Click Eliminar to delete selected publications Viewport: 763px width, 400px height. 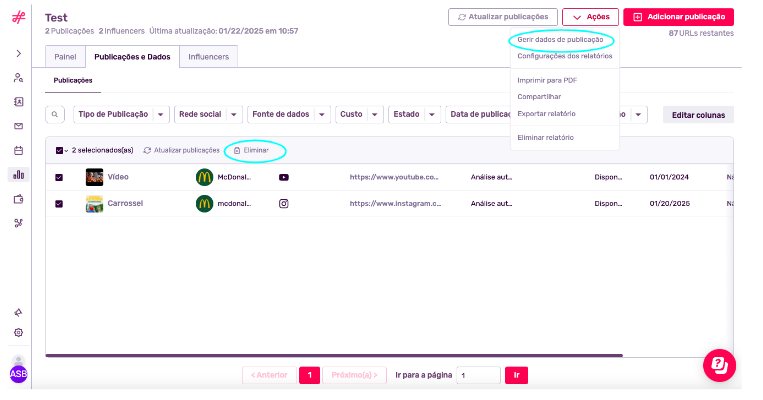coord(251,150)
